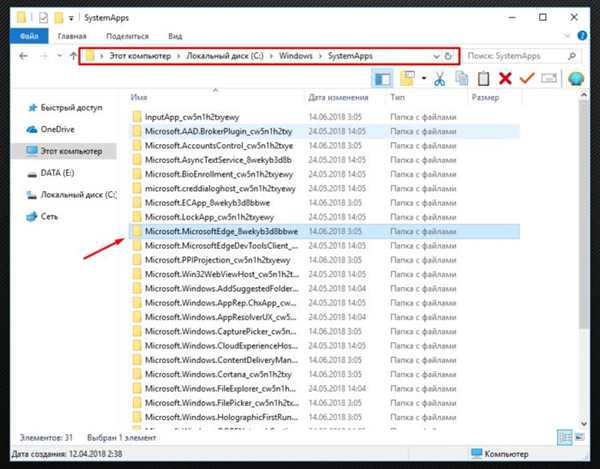Toggle the preview pane layout icon
Screen dimensions: 600x469
click(382, 79)
